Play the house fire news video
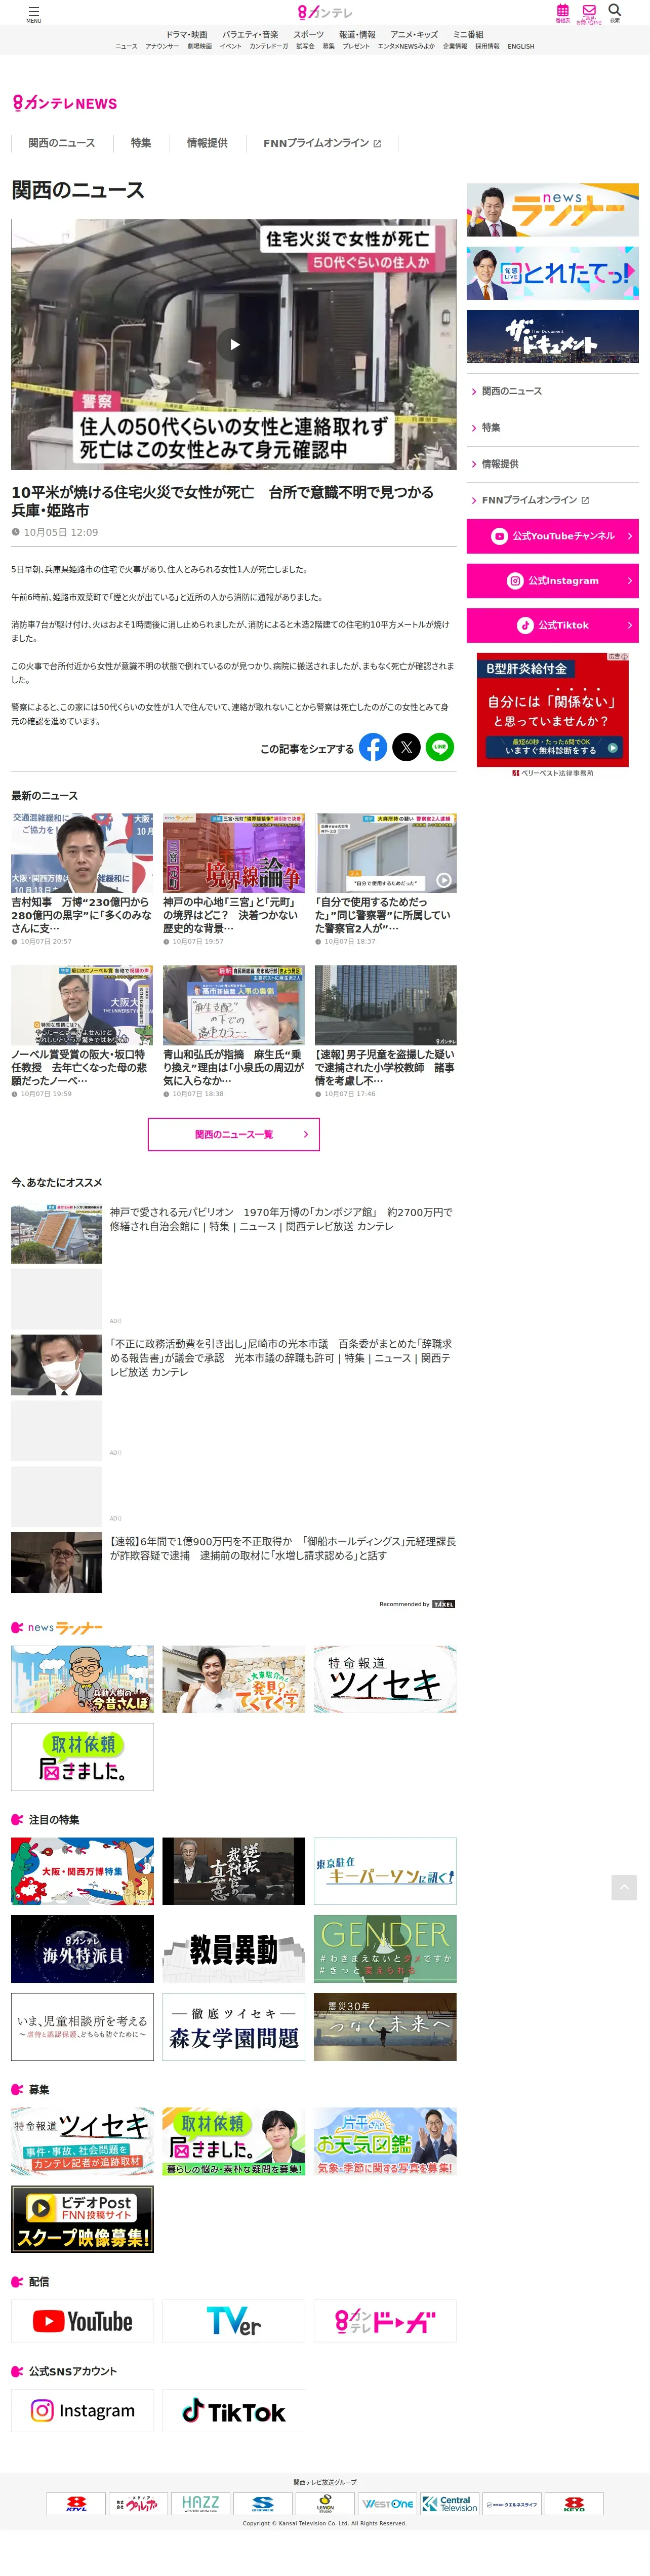Screen dimensions: 650x2576 pyautogui.click(x=234, y=344)
